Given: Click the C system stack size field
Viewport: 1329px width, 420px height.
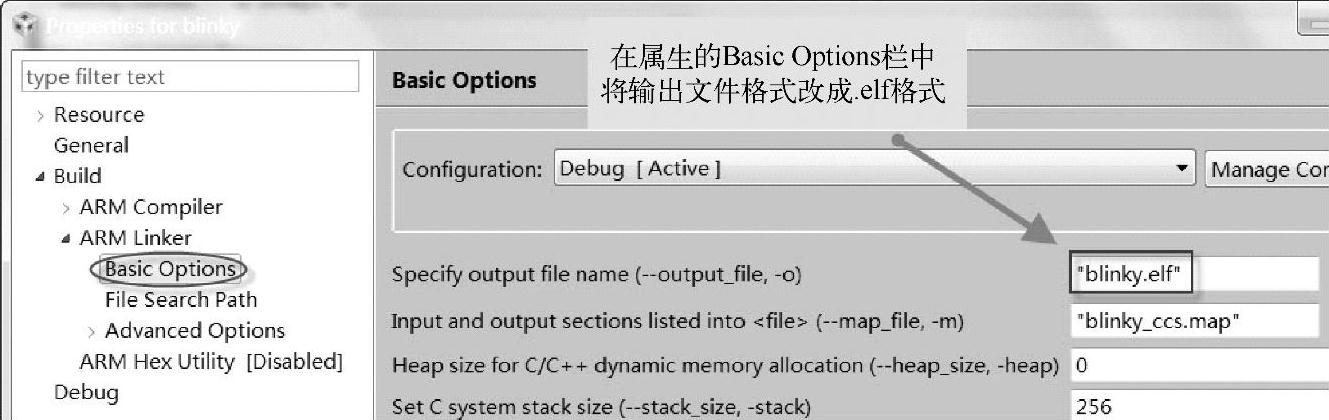Looking at the screenshot, I should (x=1194, y=406).
